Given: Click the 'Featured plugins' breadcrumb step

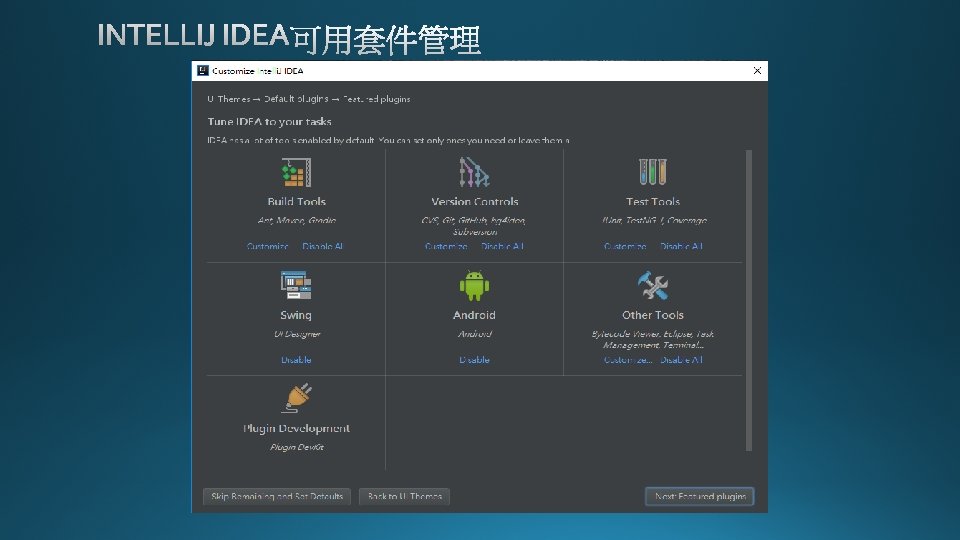Looking at the screenshot, I should click(377, 99).
